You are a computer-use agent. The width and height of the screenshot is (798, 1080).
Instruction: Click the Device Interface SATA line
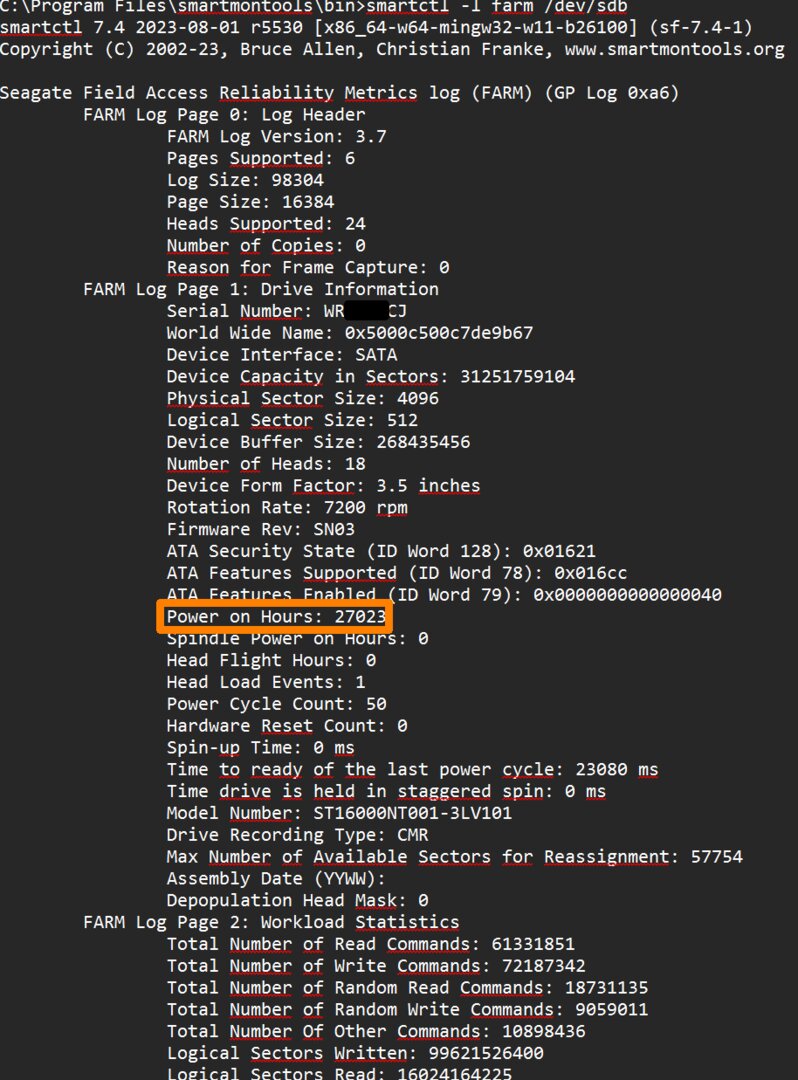[281, 355]
